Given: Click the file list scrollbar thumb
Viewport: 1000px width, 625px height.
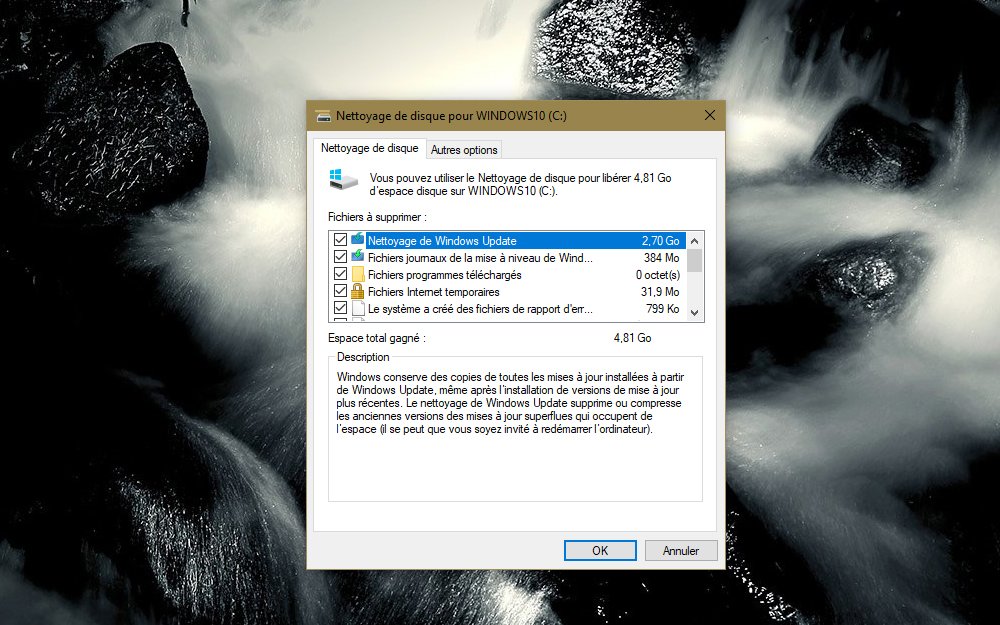Looking at the screenshot, I should pyautogui.click(x=695, y=260).
